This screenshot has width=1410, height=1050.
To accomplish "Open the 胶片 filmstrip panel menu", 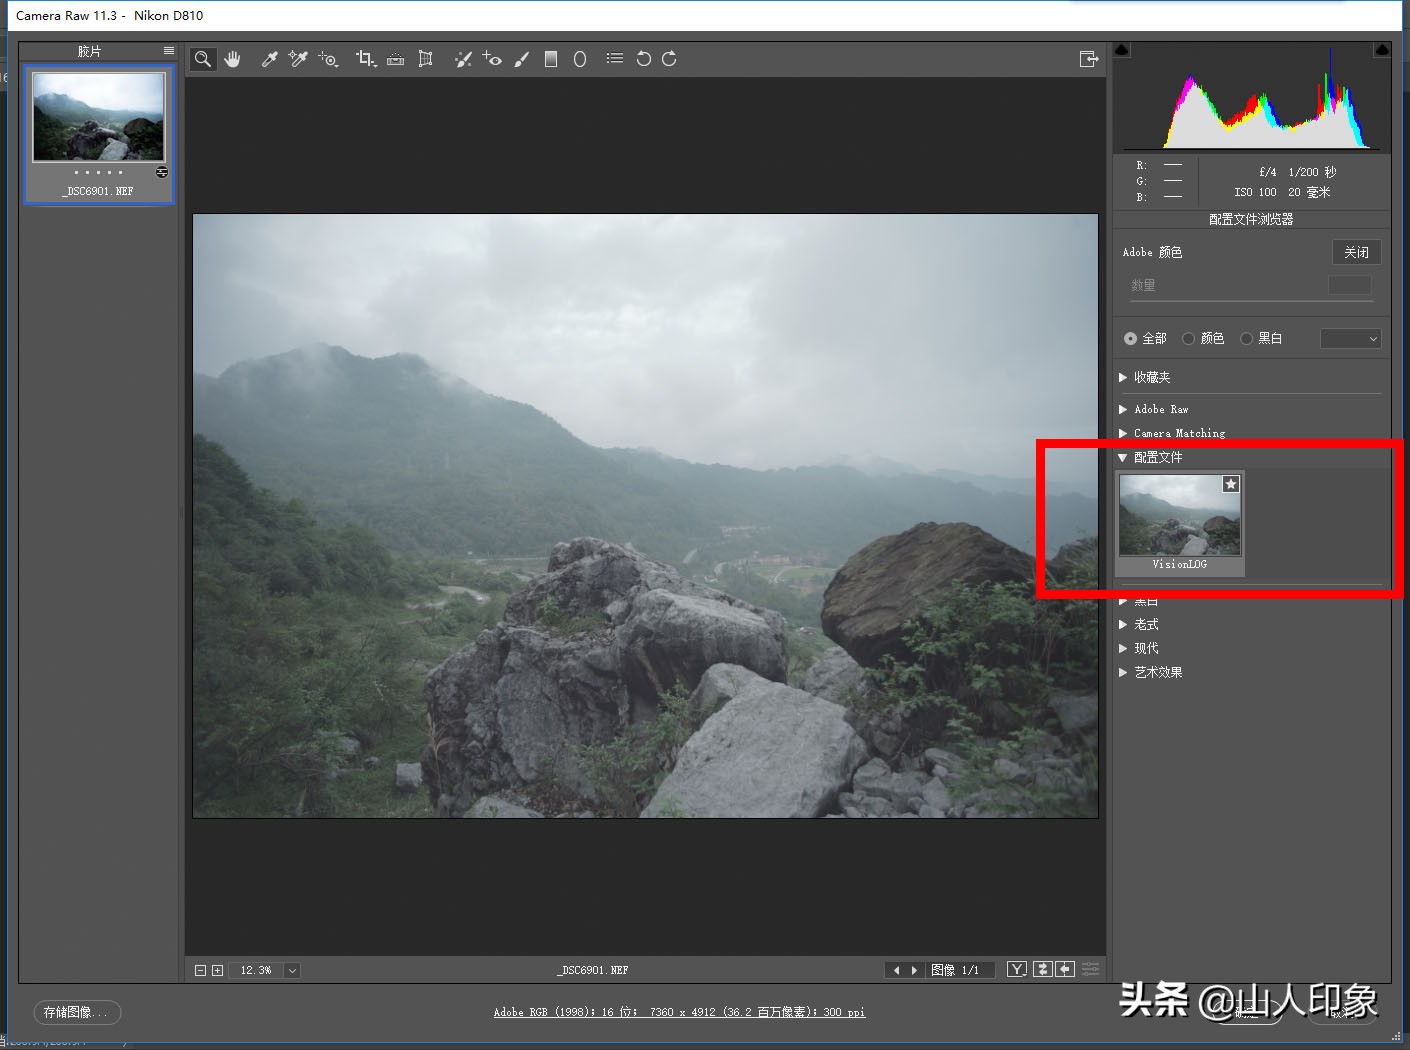I will point(169,51).
